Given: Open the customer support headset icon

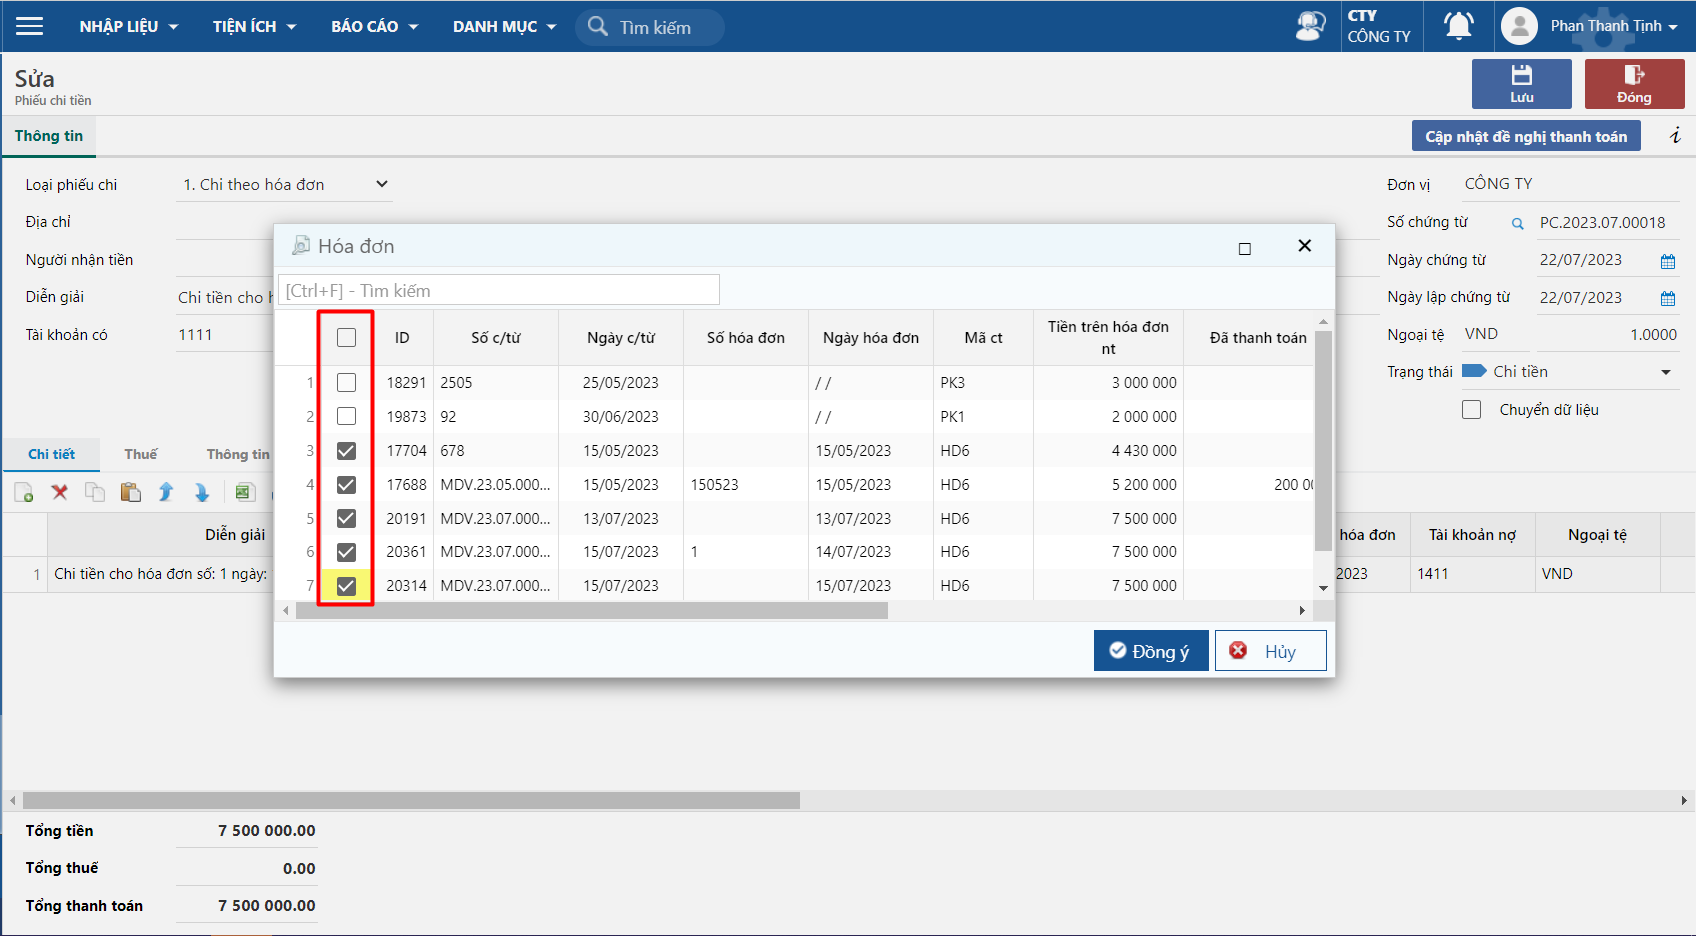Looking at the screenshot, I should tap(1309, 26).
